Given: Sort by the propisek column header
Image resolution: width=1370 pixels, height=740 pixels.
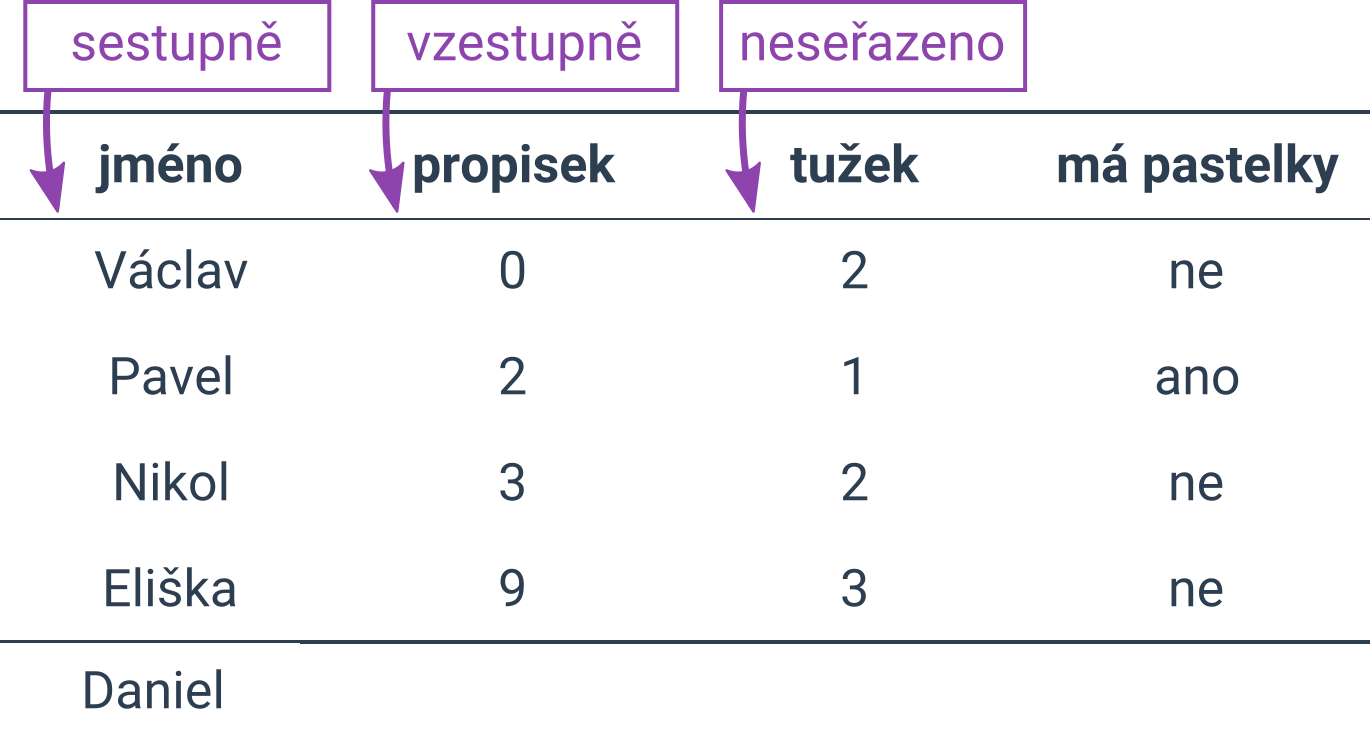Looking at the screenshot, I should click(x=513, y=168).
